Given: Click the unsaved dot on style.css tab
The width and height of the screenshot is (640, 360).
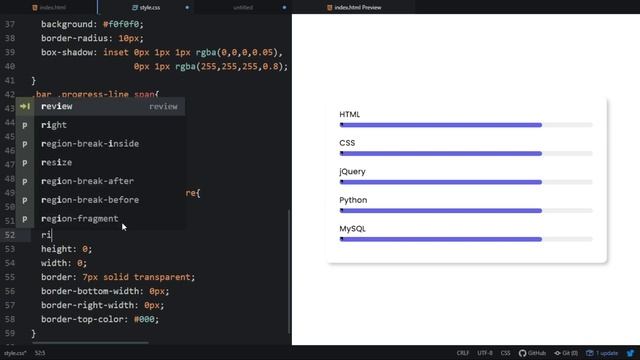Looking at the screenshot, I should pos(187,7).
